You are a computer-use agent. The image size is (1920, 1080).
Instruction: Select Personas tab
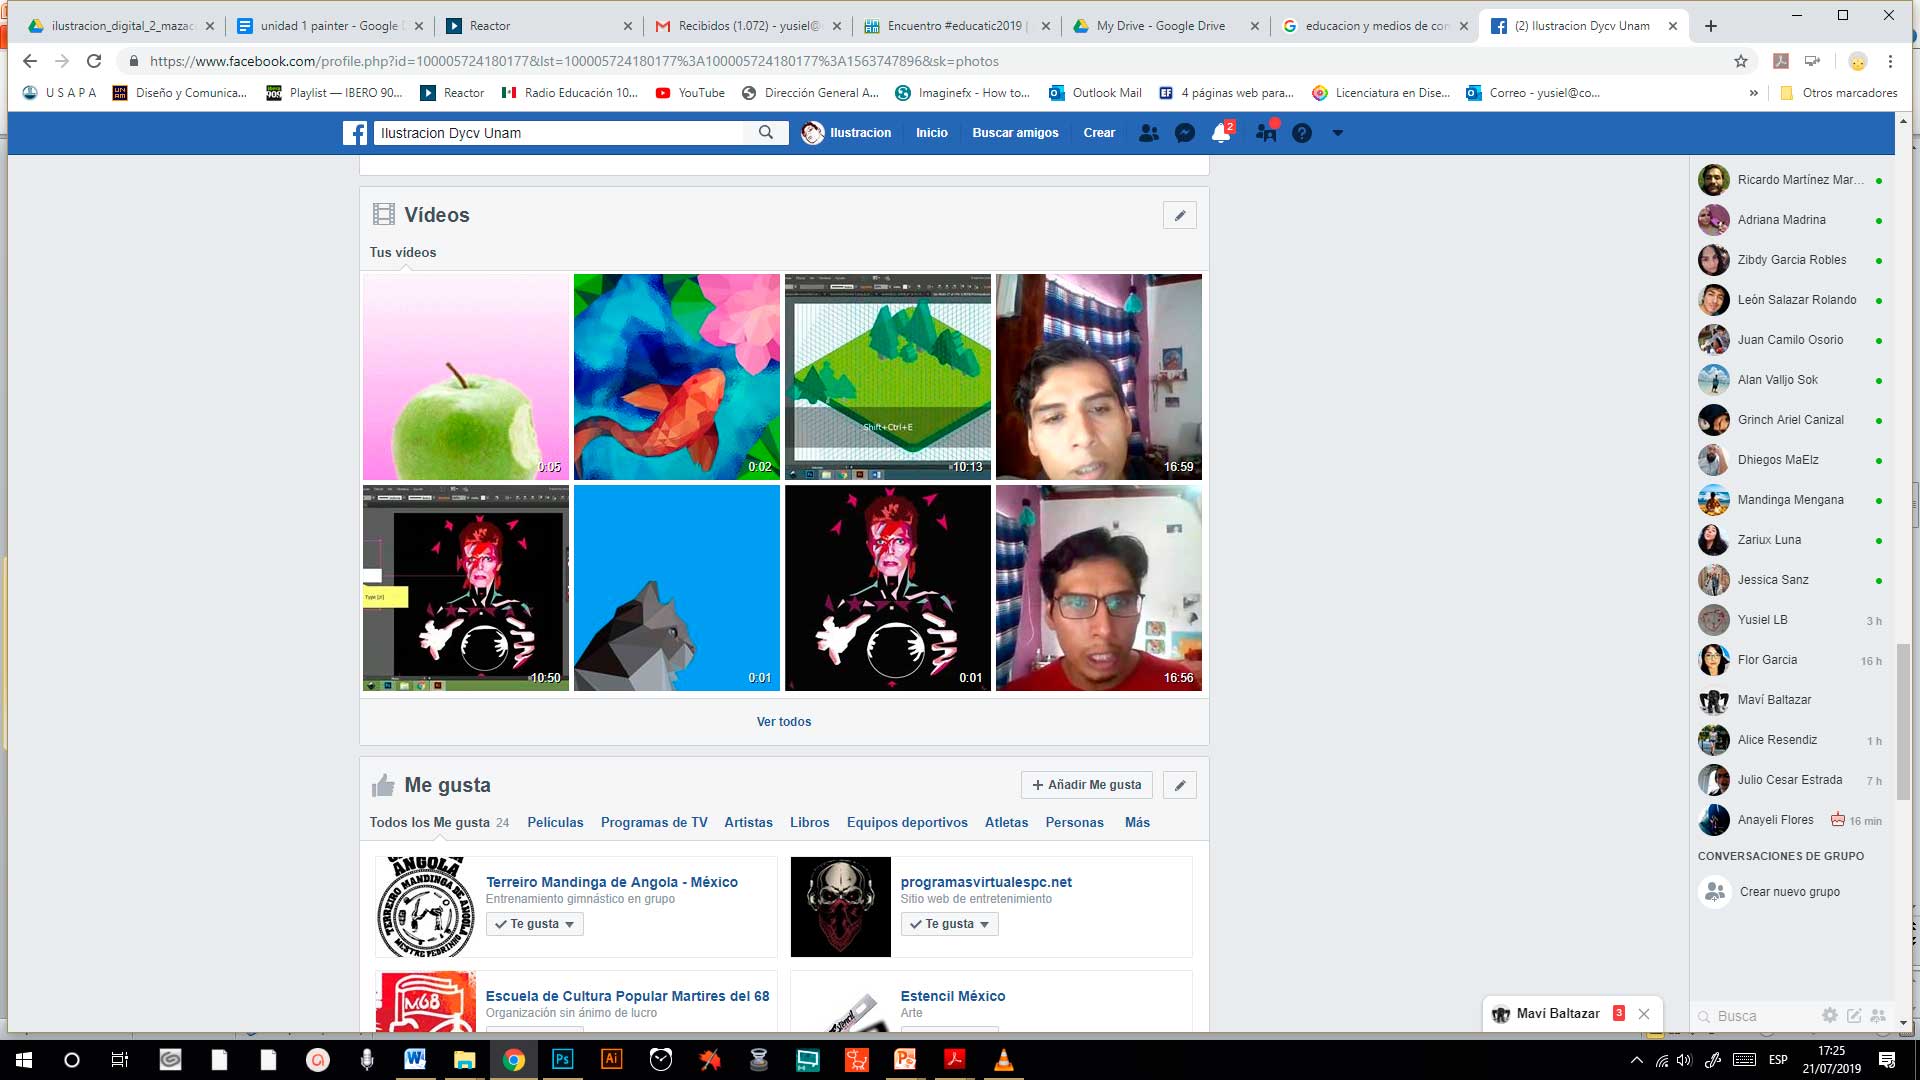coord(1074,822)
